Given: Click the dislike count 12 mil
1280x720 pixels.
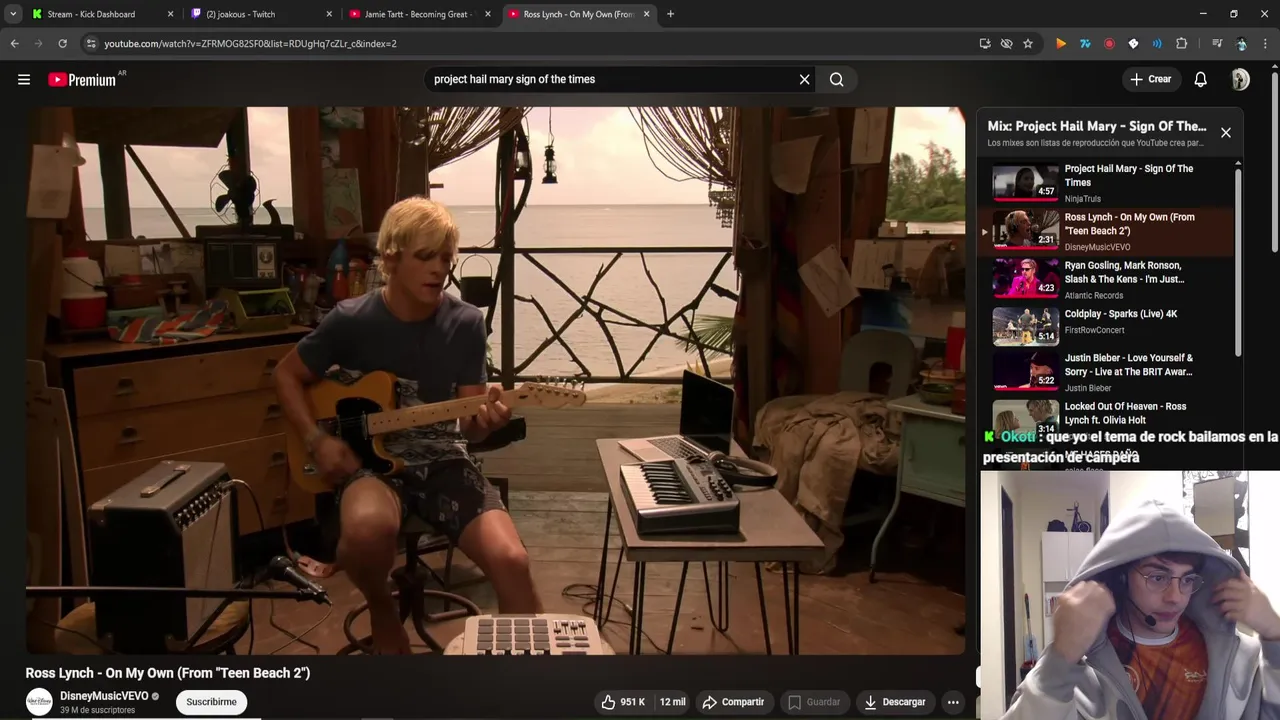Looking at the screenshot, I should click(x=672, y=702).
